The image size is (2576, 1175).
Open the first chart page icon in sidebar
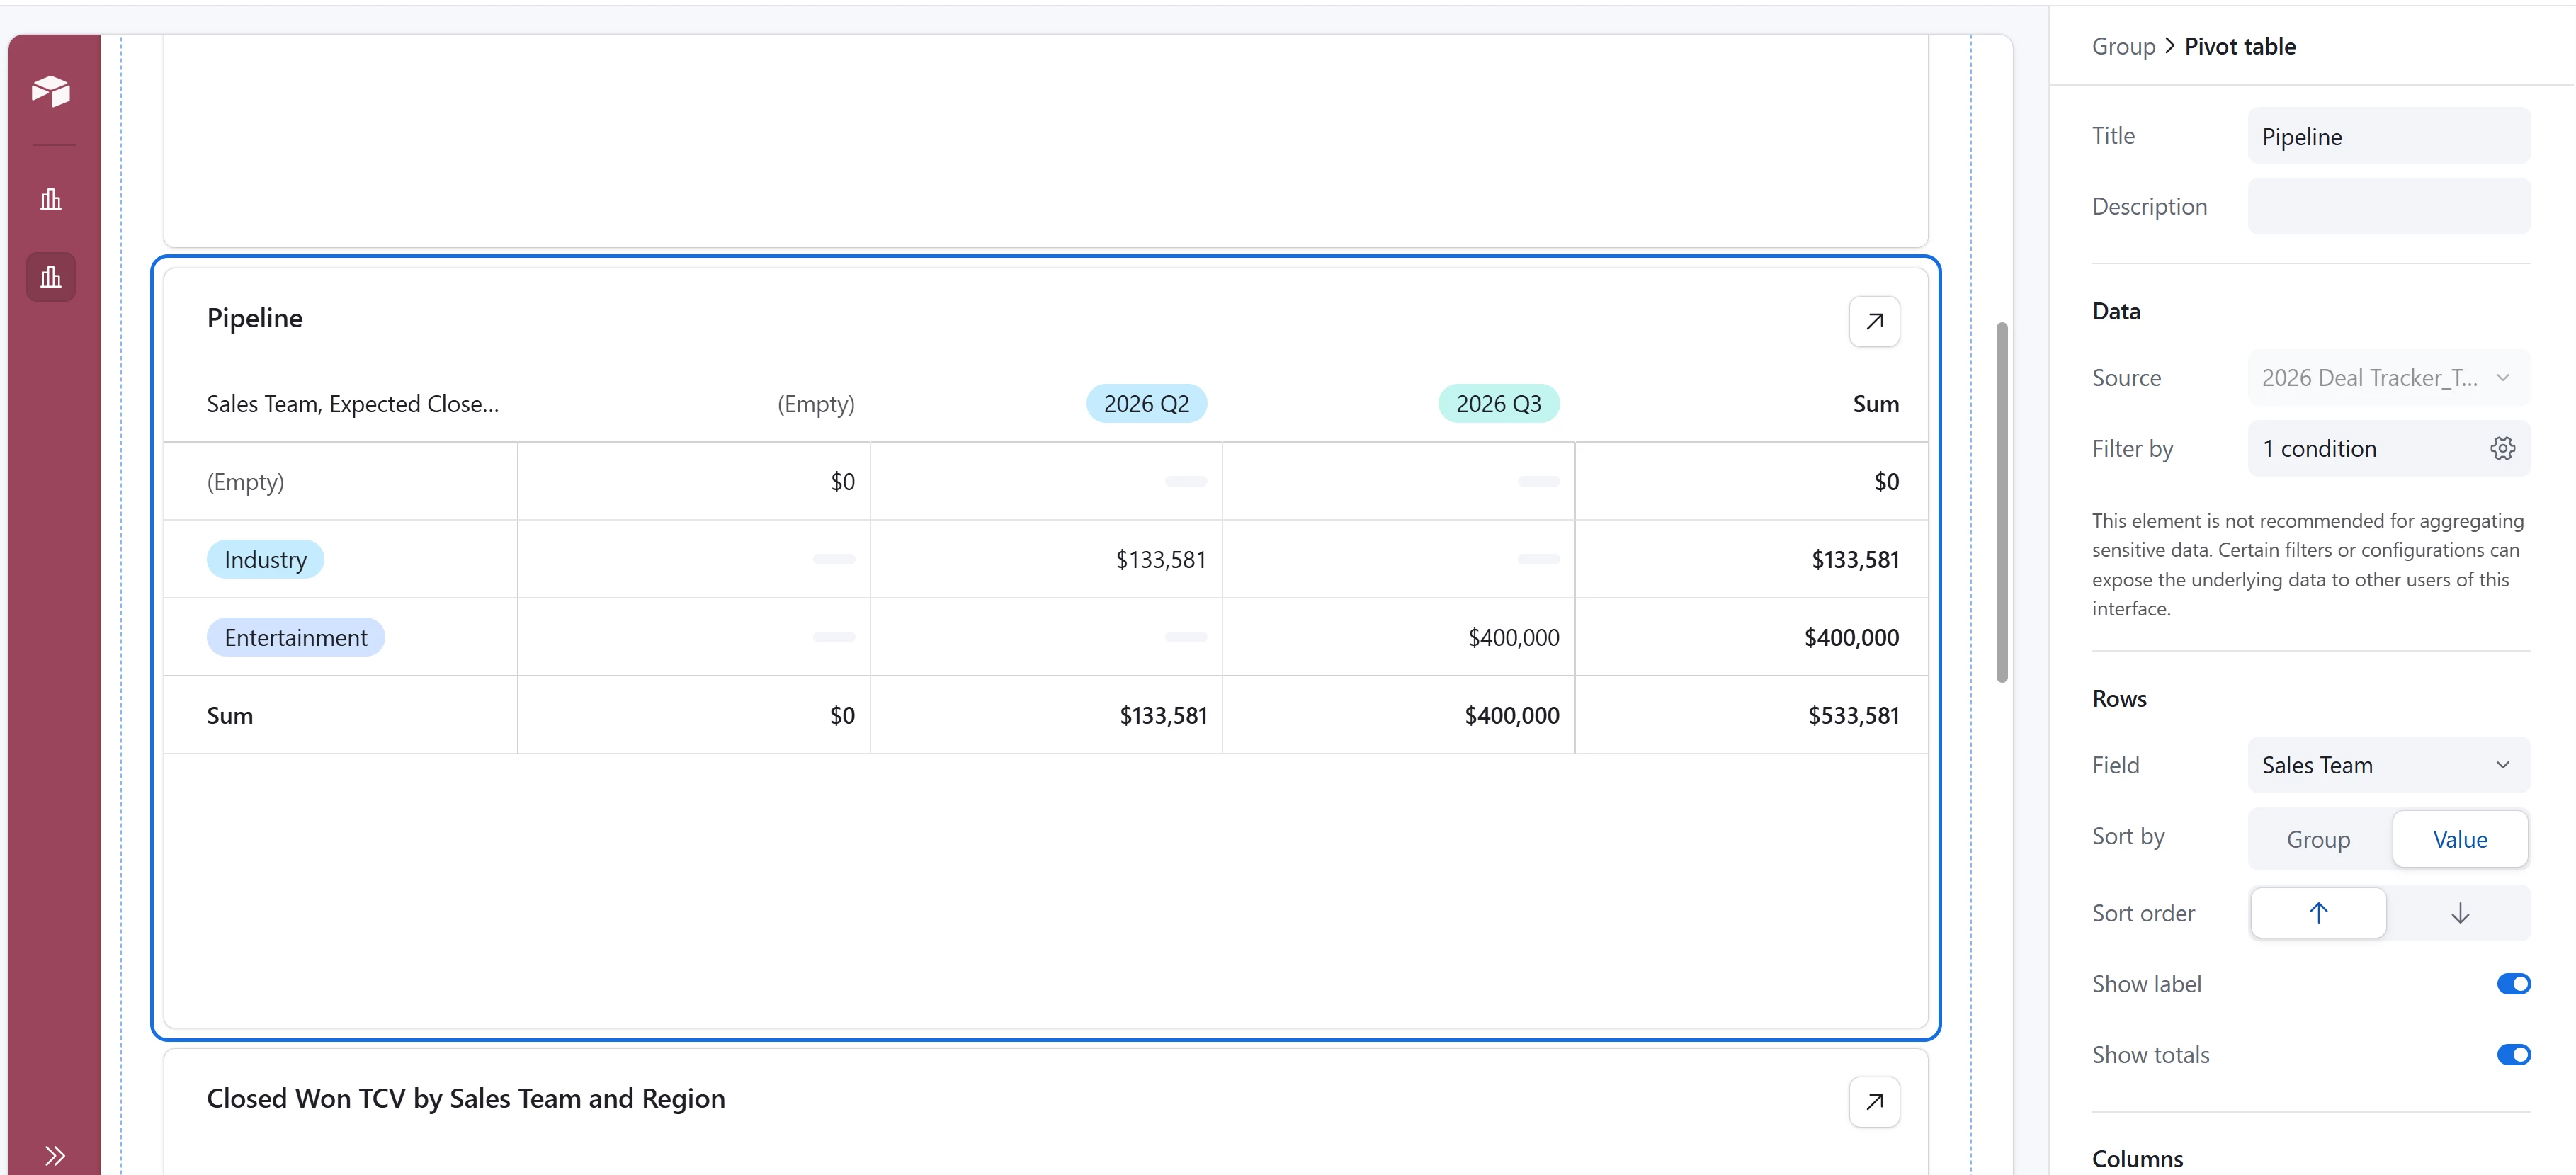[51, 199]
